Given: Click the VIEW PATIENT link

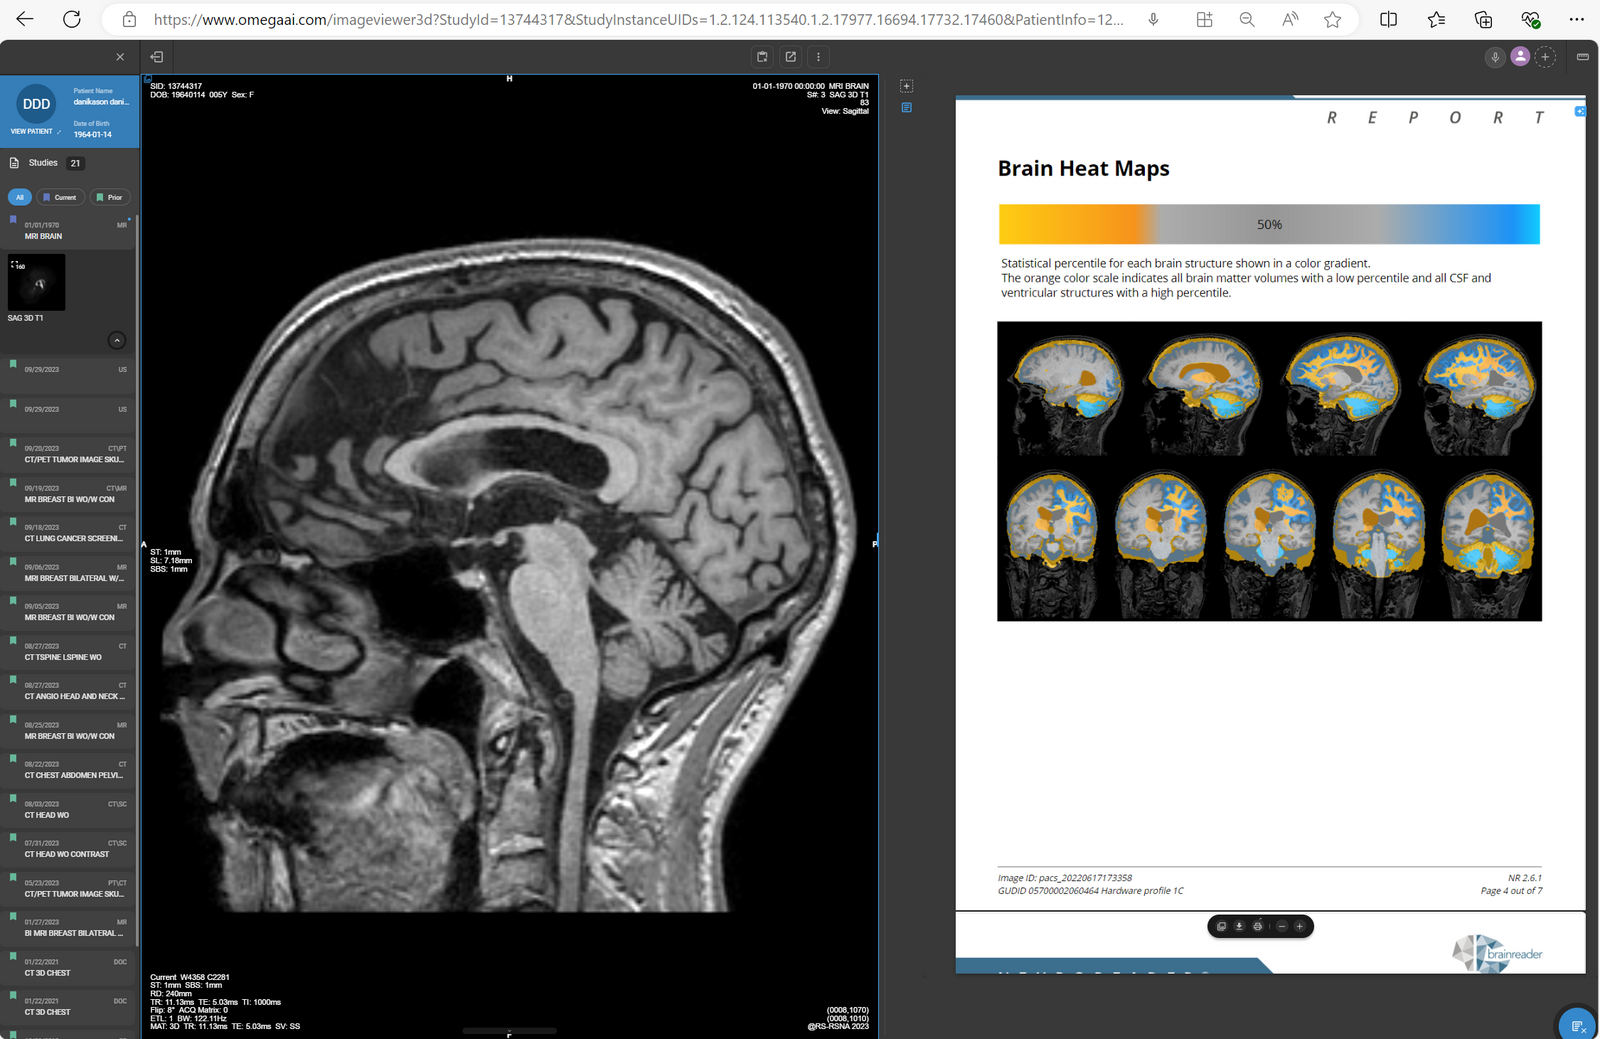Looking at the screenshot, I should coord(32,131).
